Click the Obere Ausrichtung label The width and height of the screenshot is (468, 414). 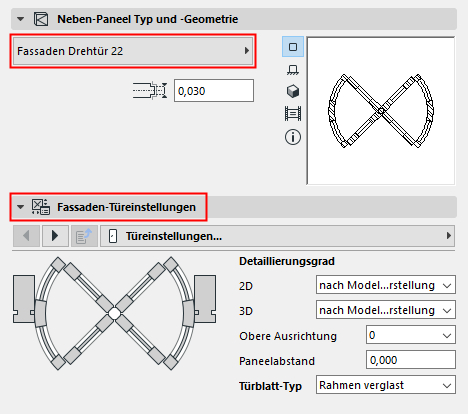point(288,336)
